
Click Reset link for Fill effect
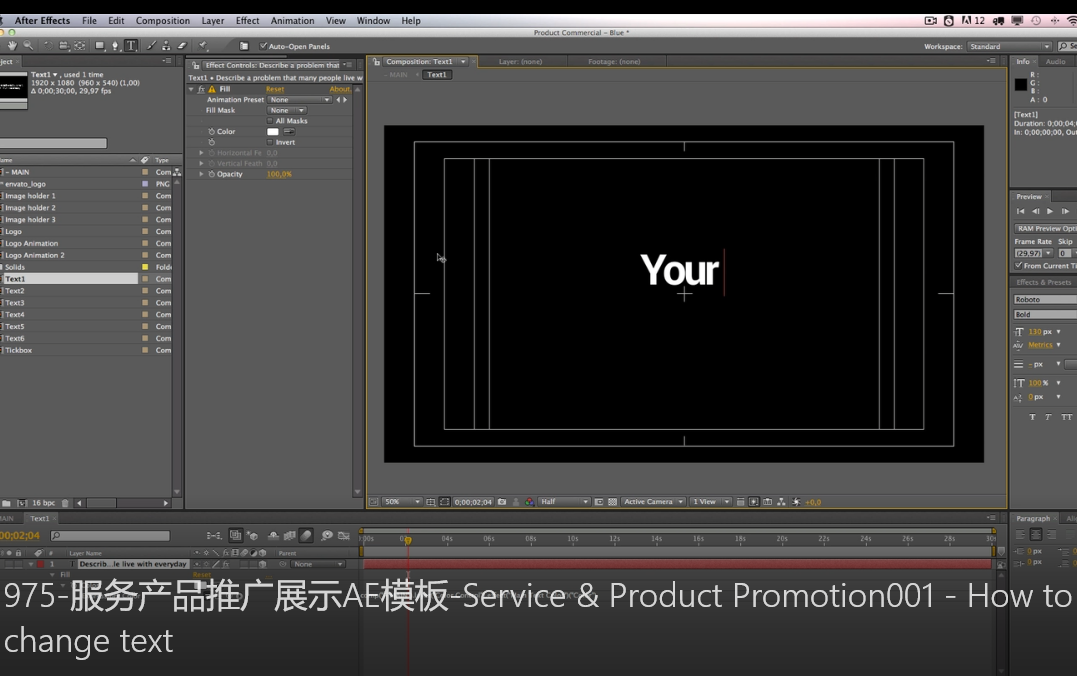pos(275,89)
